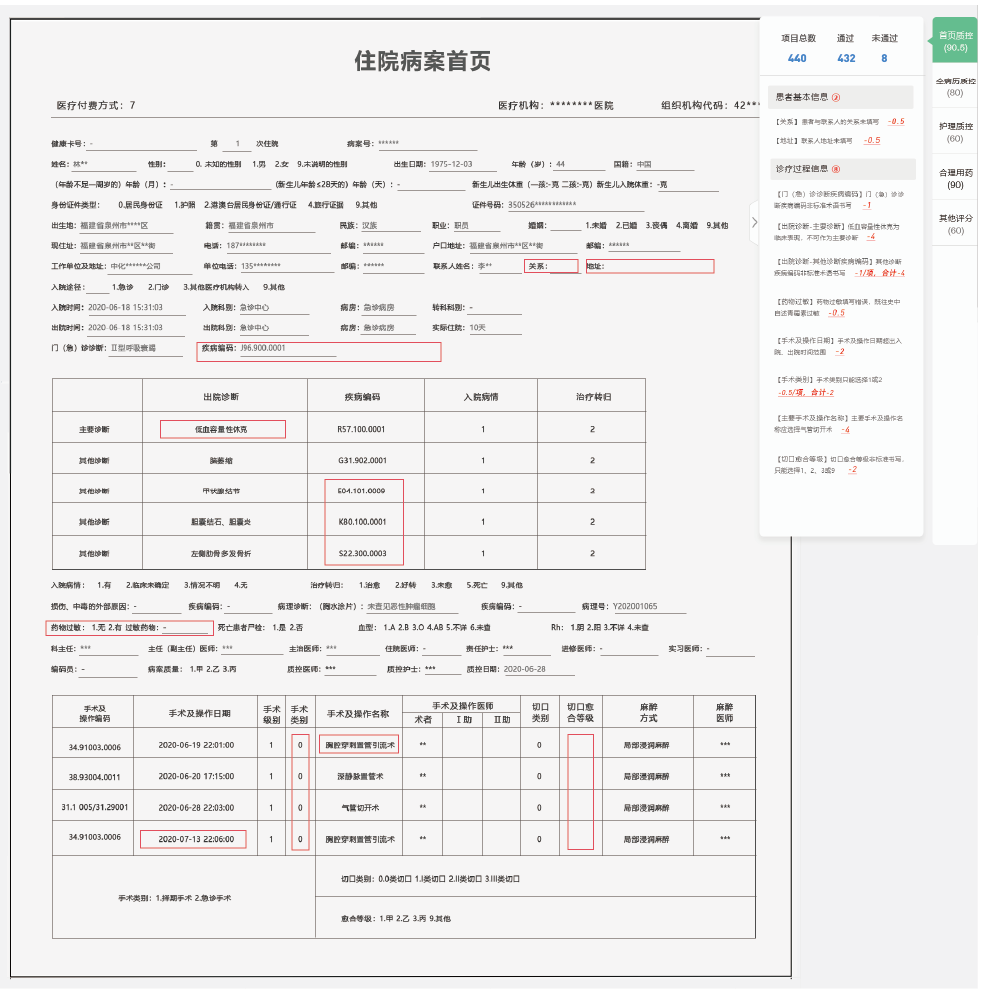Click the 疾病编码 J96.900.0001 field
Viewport: 996px width, 992px height.
pyautogui.click(x=319, y=352)
